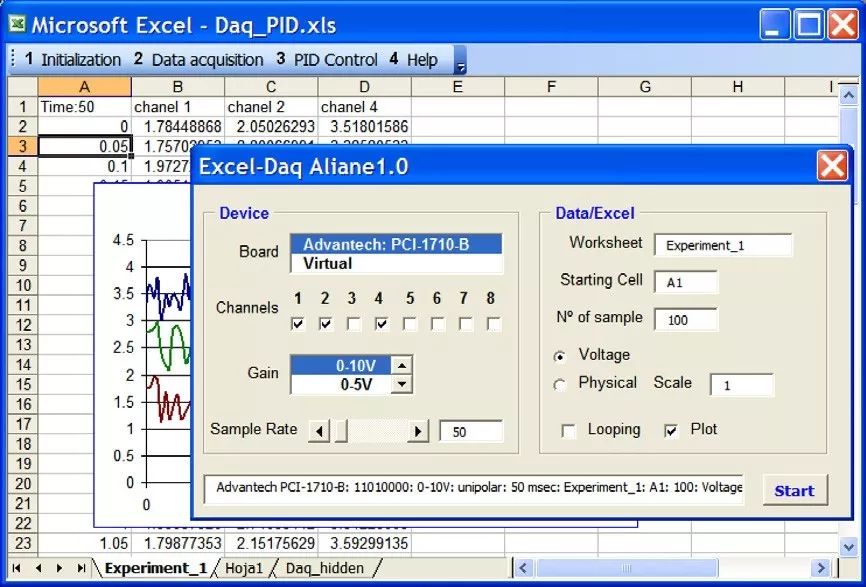Click the Sample Rate right arrow
The image size is (866, 587).
418,431
